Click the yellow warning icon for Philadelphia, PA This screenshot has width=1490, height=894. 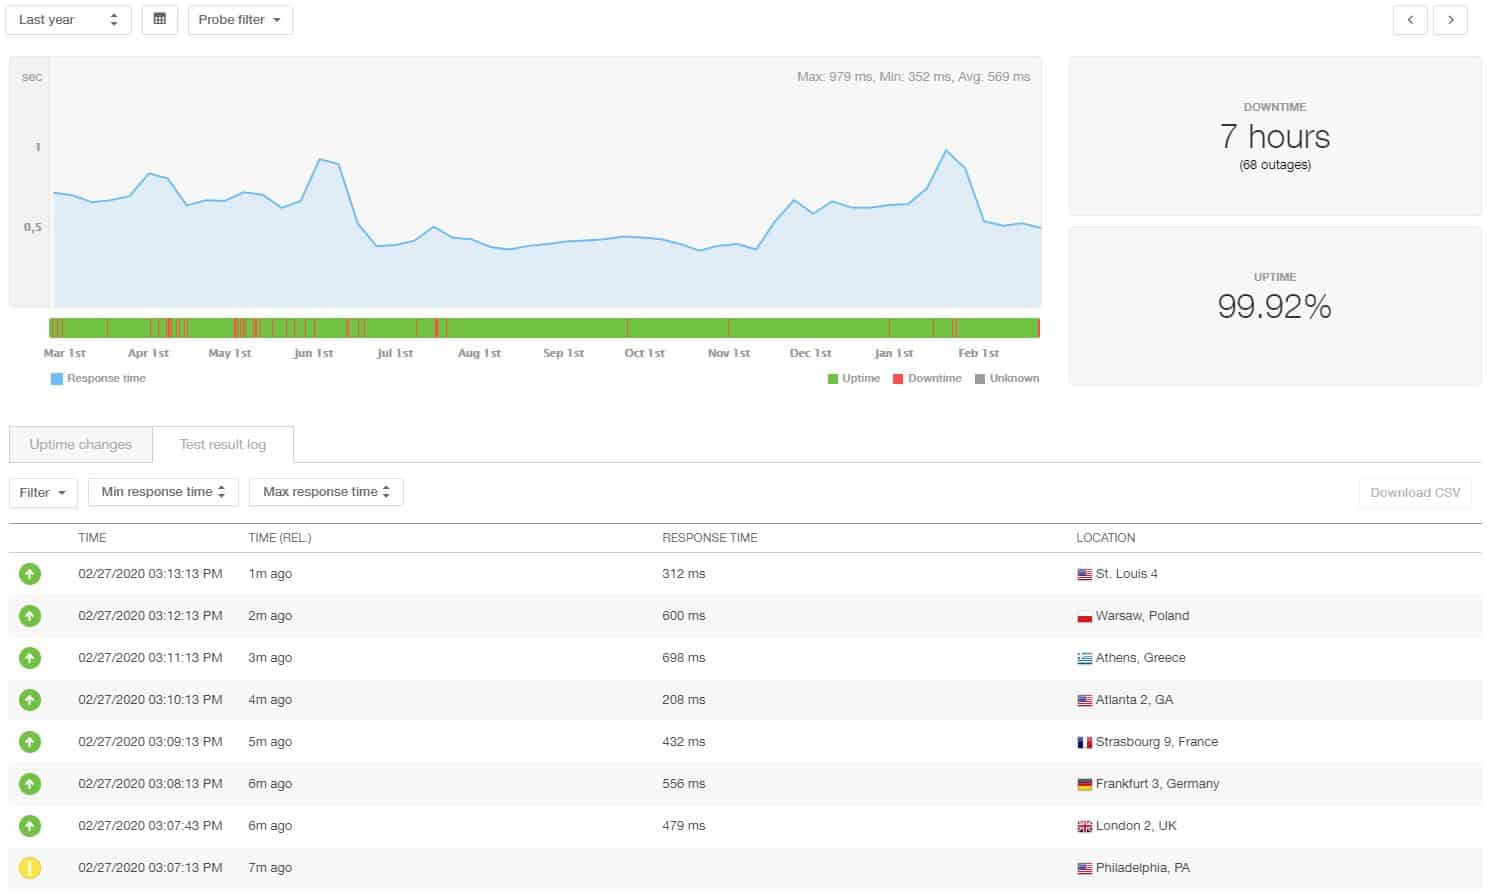(30, 868)
